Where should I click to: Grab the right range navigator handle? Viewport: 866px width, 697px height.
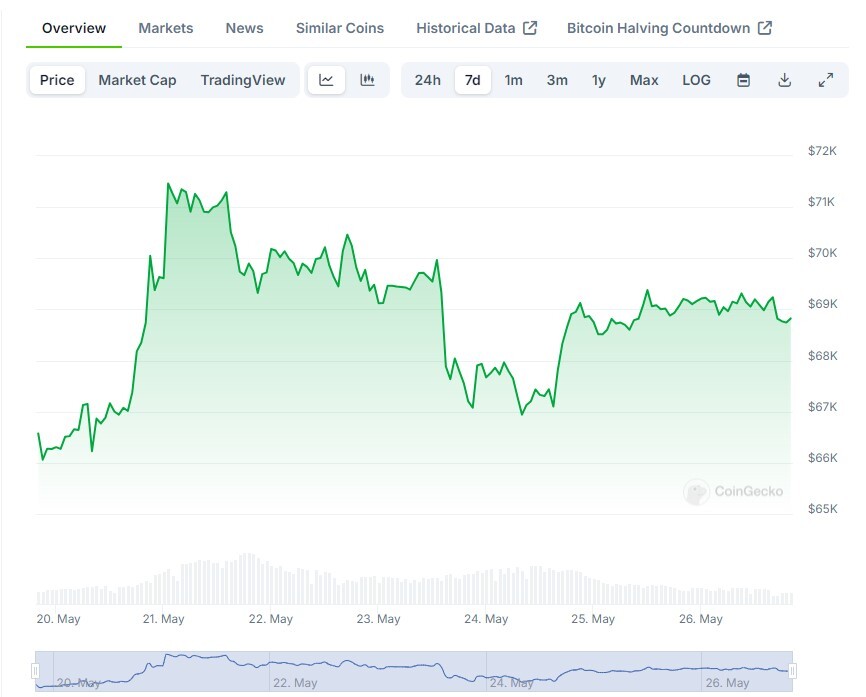[x=793, y=671]
